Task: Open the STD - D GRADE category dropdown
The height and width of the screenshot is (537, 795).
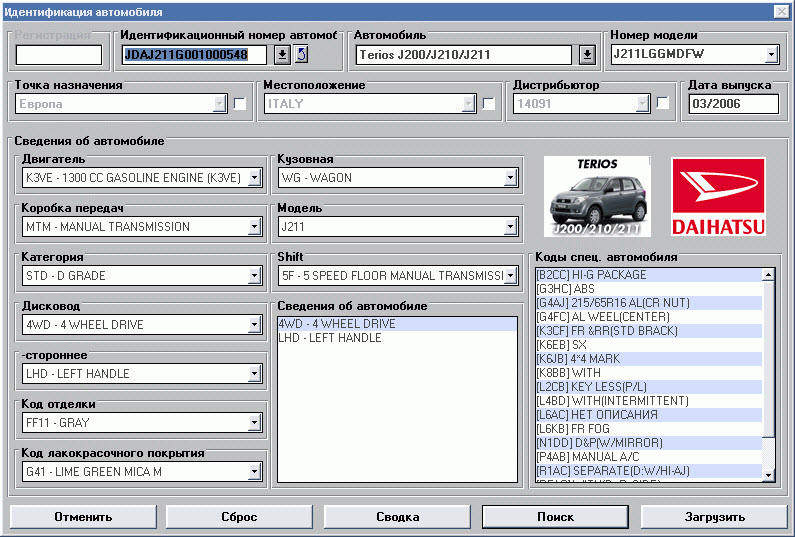Action: pos(255,276)
